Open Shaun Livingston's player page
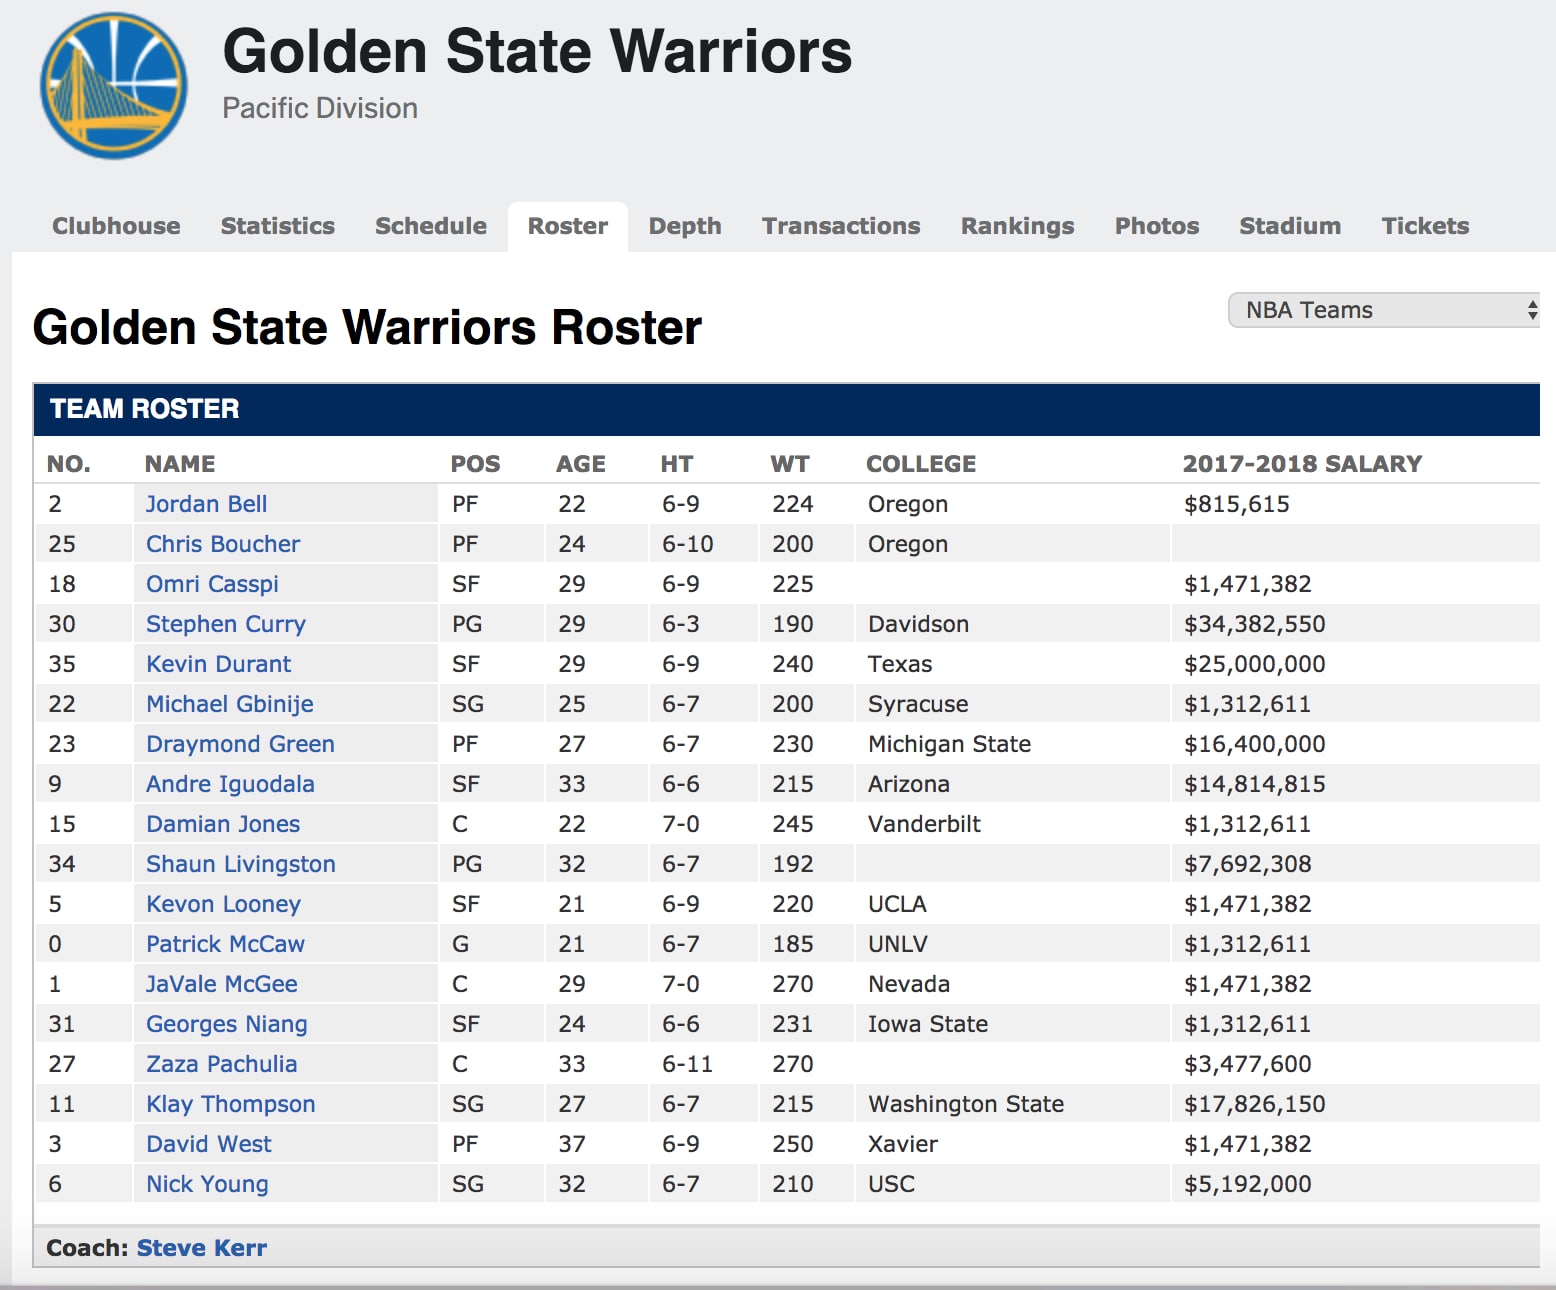The width and height of the screenshot is (1556, 1290). [241, 864]
